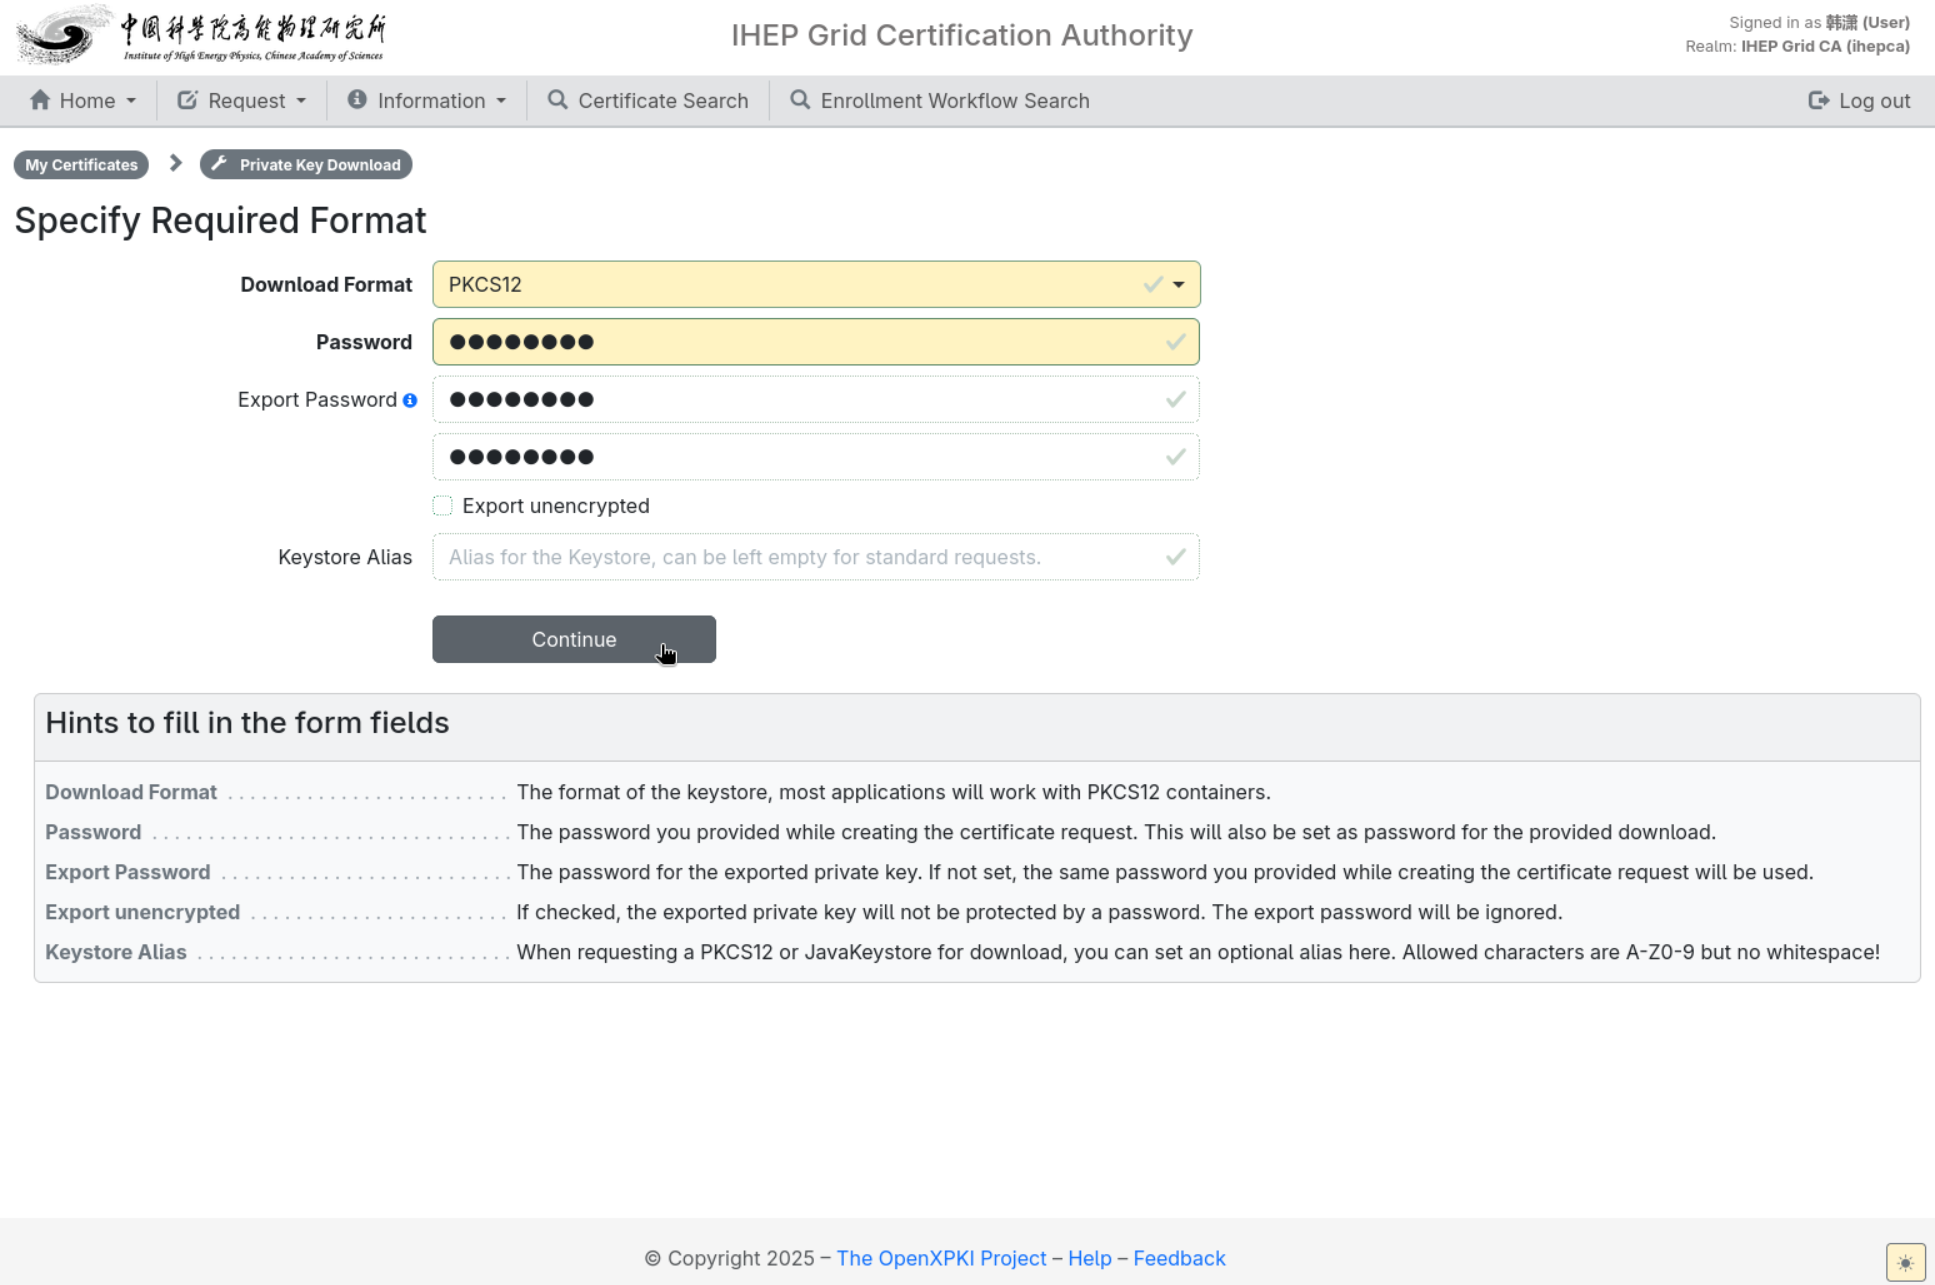Image resolution: width=1935 pixels, height=1285 pixels.
Task: Click the Home house icon
Action: [x=40, y=100]
